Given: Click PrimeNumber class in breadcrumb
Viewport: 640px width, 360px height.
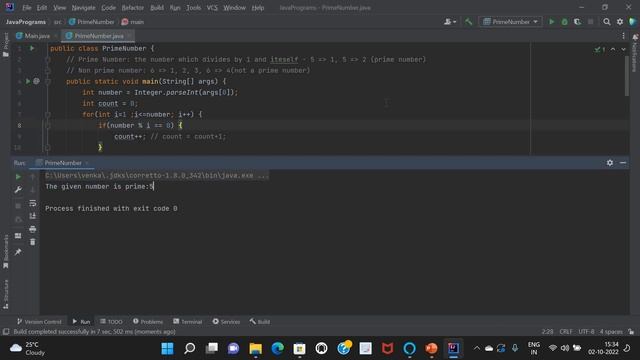Looking at the screenshot, I should pos(92,22).
